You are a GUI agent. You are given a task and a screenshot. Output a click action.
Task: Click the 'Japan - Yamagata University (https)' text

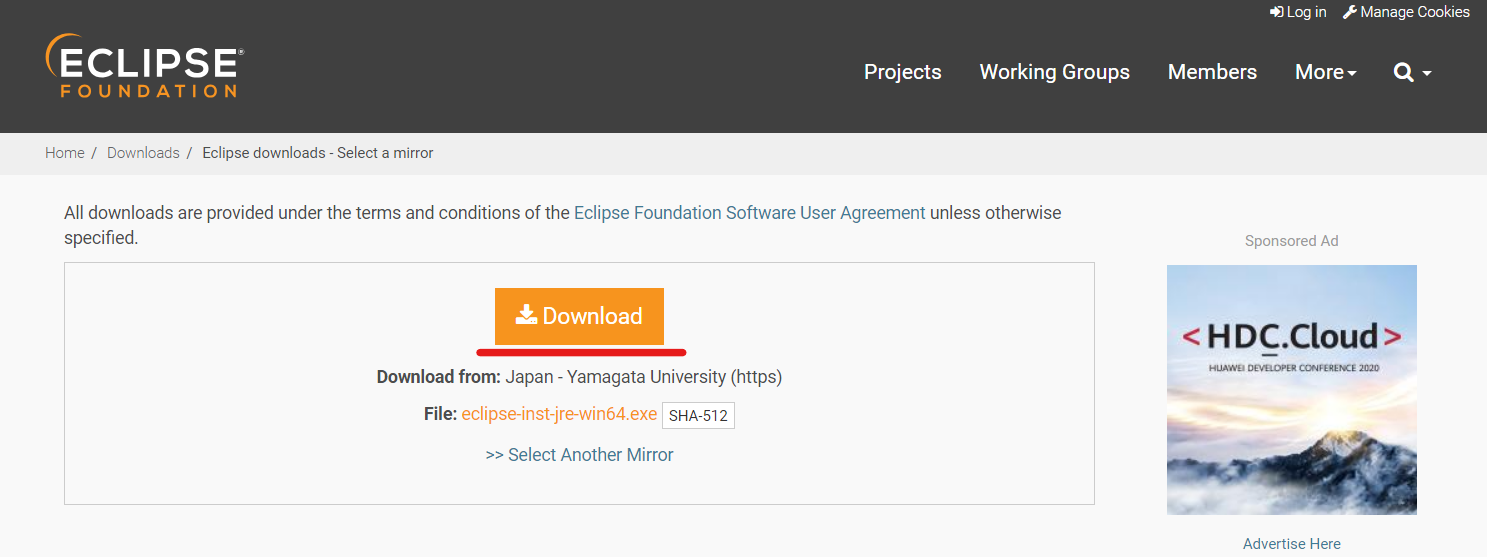click(x=644, y=377)
